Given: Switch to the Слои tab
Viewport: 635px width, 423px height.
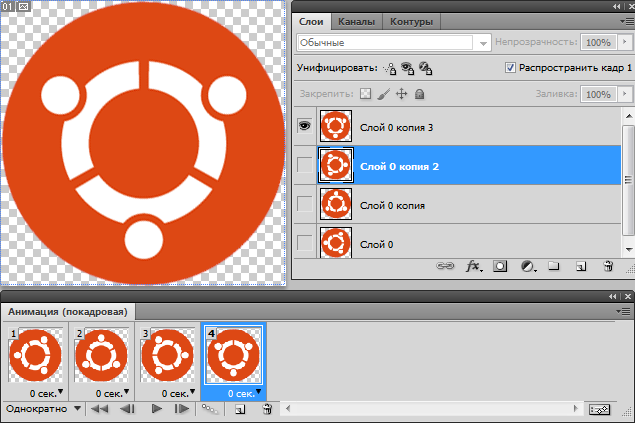Looking at the screenshot, I should 311,21.
